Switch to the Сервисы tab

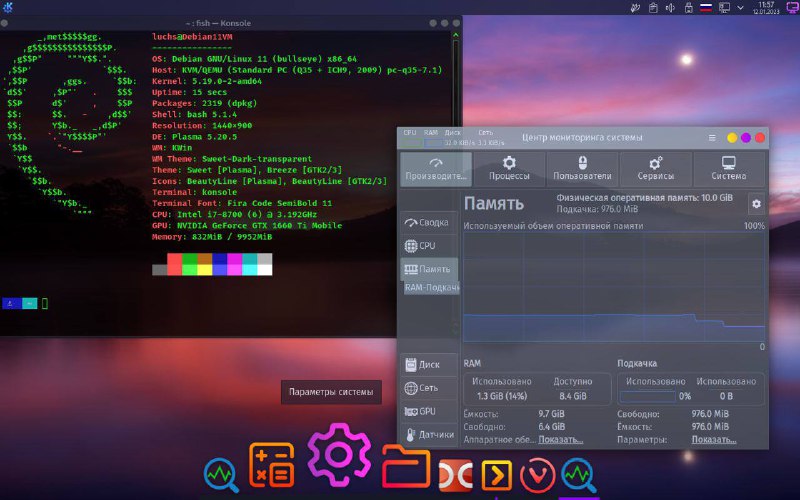click(x=656, y=169)
